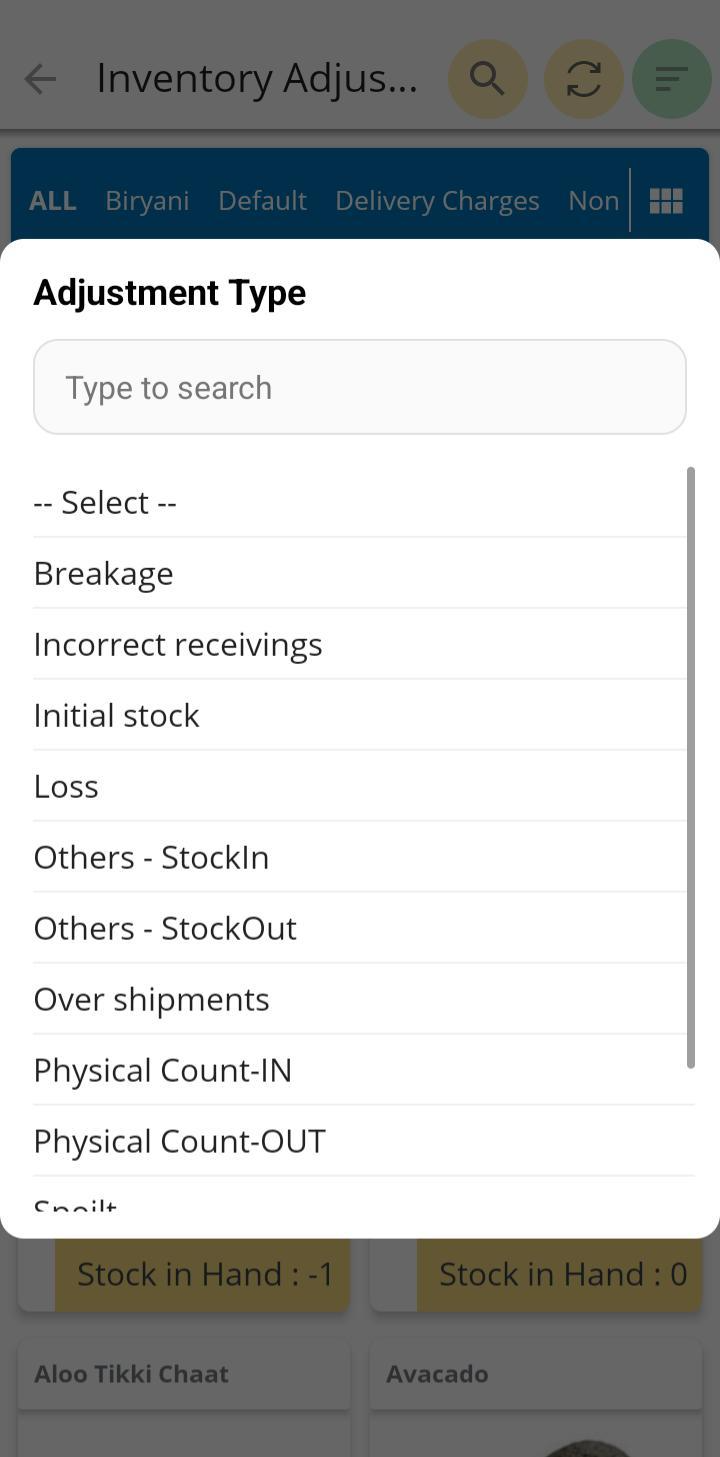Select Physical Count-IN option
The height and width of the screenshot is (1457, 720).
(163, 1071)
